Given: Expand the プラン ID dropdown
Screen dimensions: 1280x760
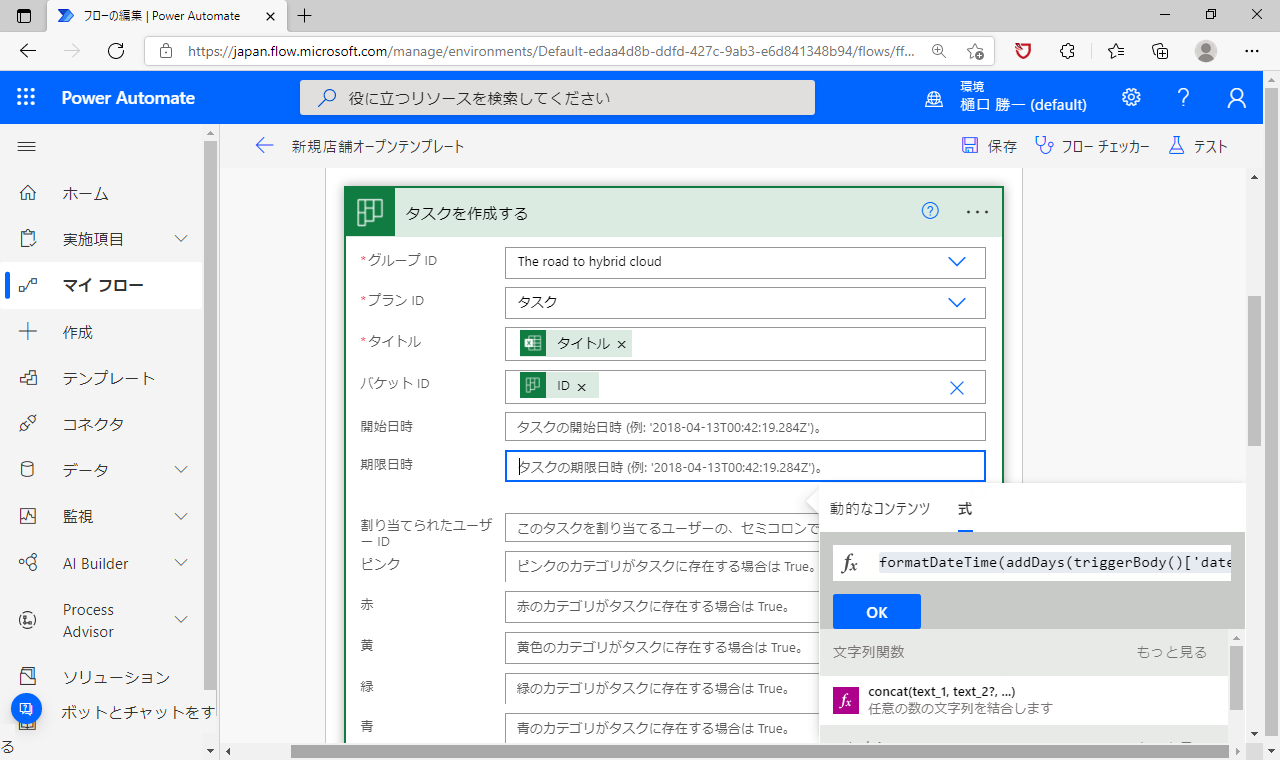Looking at the screenshot, I should pyautogui.click(x=957, y=302).
